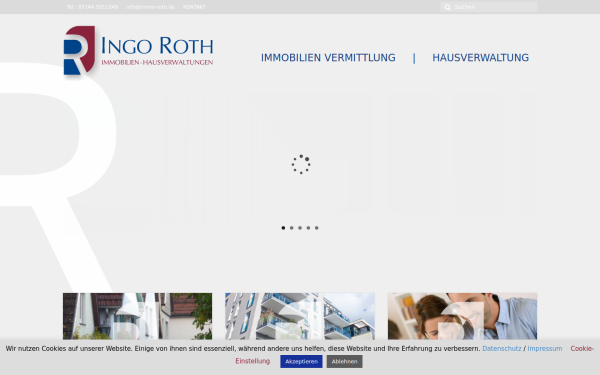Open the Immobilien Vermittlung menu
The width and height of the screenshot is (600, 375).
[328, 58]
